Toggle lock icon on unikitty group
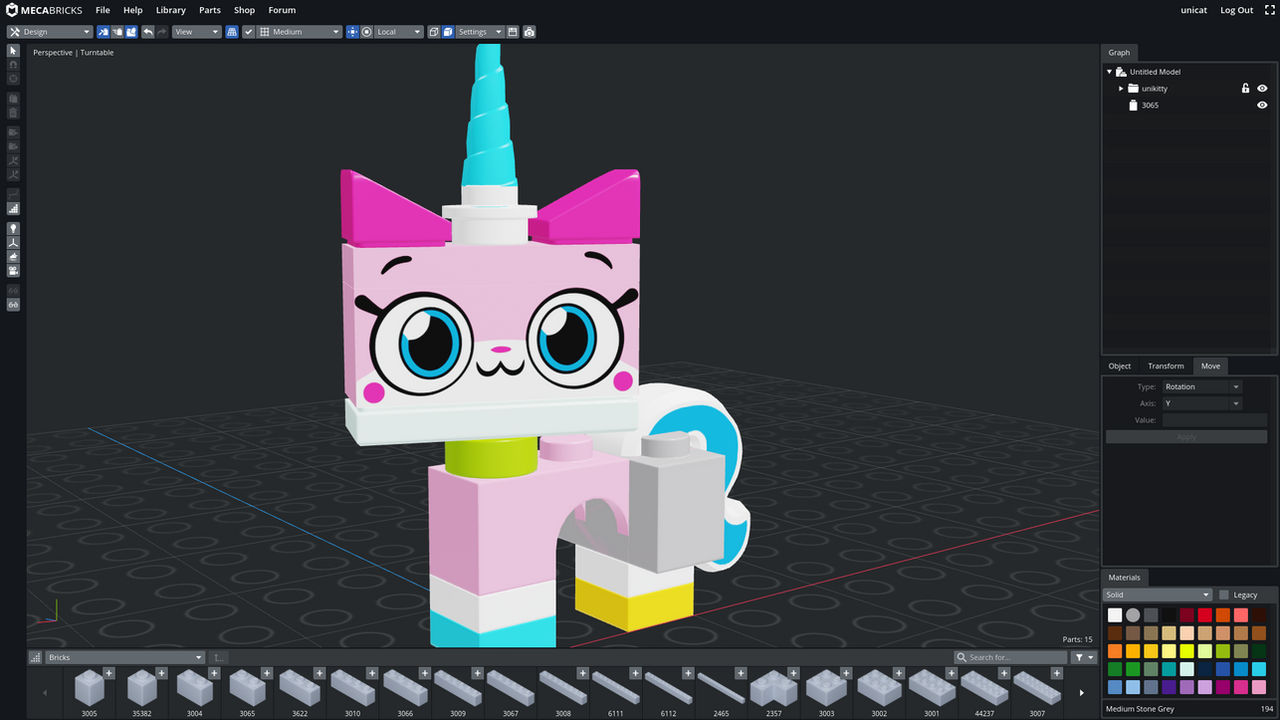Image resolution: width=1280 pixels, height=720 pixels. 1245,88
